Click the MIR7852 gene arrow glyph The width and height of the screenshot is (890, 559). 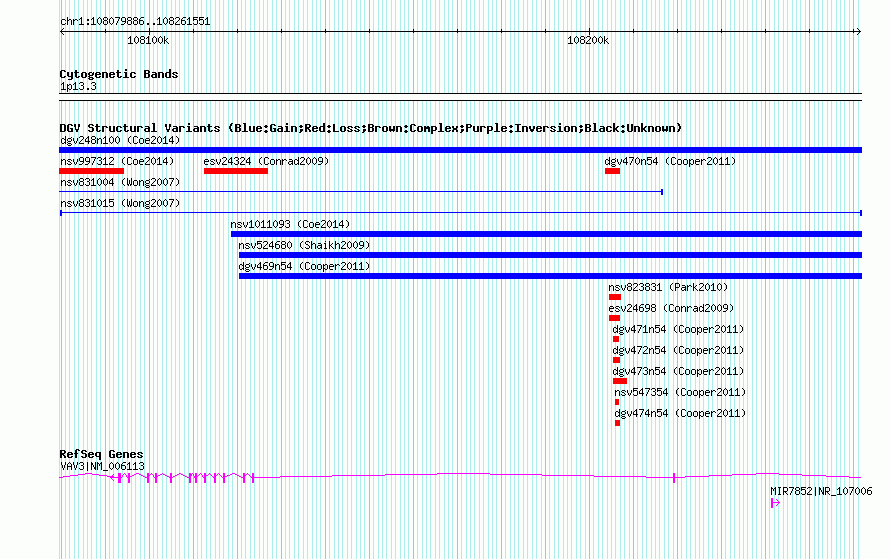coord(775,503)
